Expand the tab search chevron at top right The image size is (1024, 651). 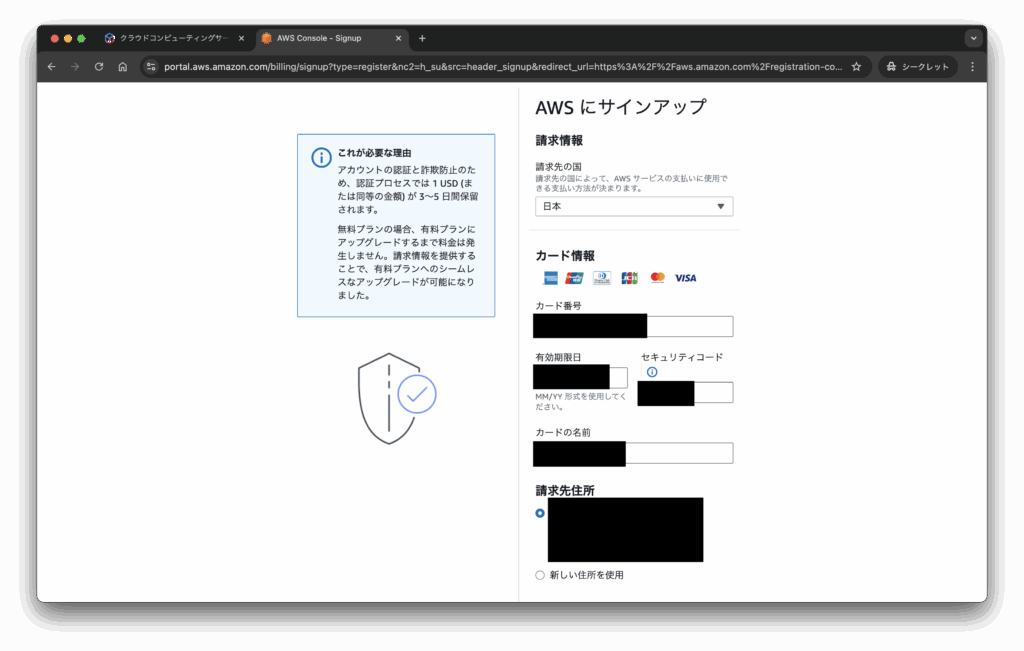point(972,37)
